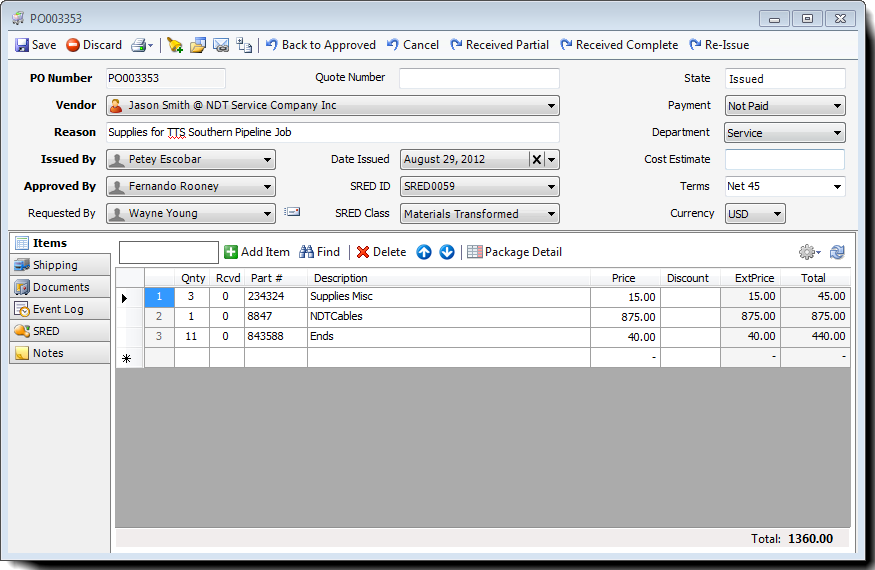
Task: Click Cancel in the toolbar
Action: 412,45
